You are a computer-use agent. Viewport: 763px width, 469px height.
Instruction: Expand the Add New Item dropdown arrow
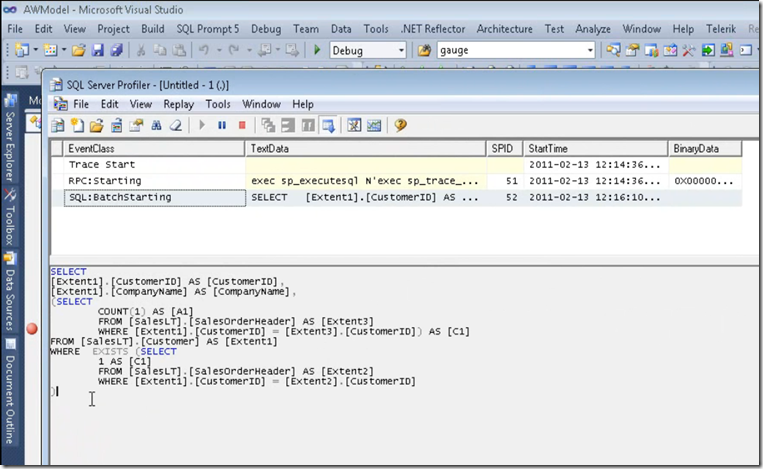coord(64,50)
